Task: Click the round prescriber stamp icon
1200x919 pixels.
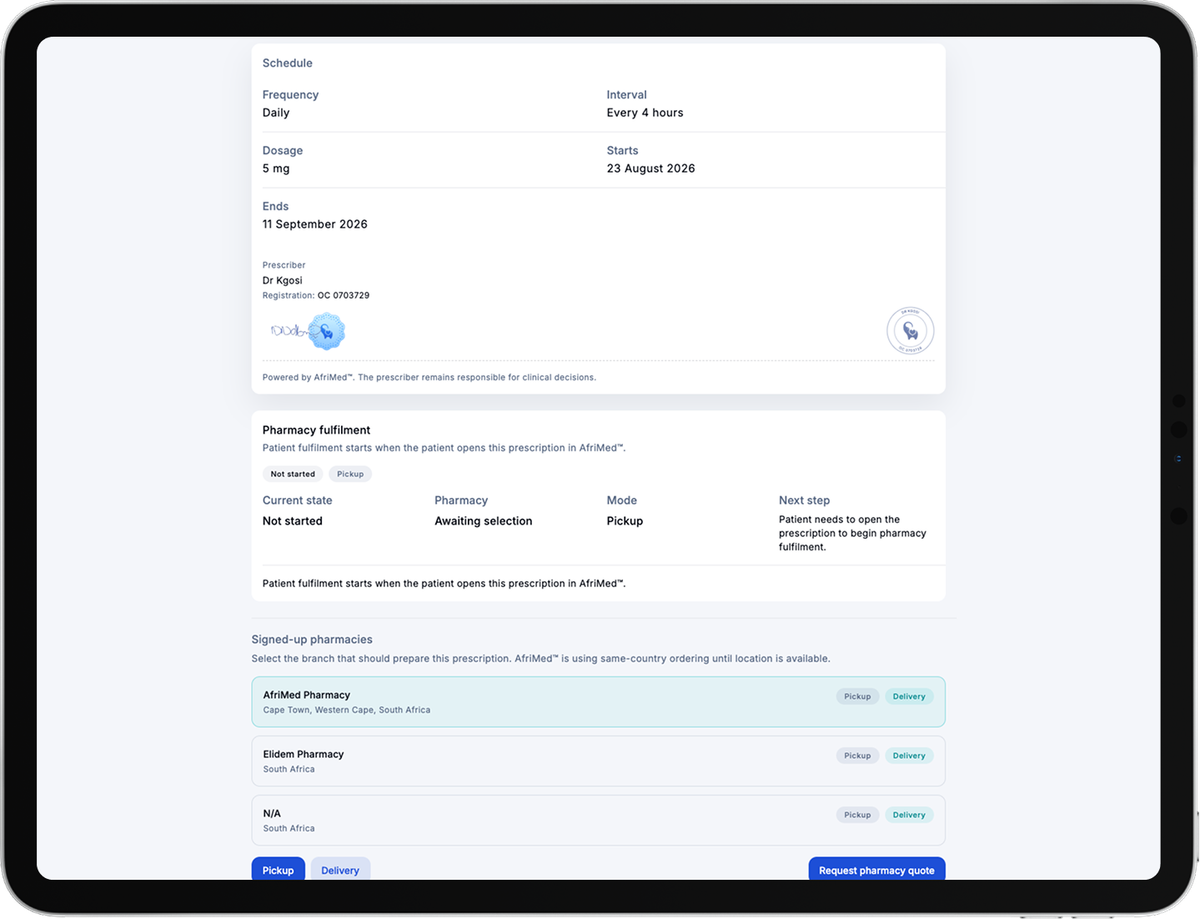Action: pyautogui.click(x=910, y=331)
